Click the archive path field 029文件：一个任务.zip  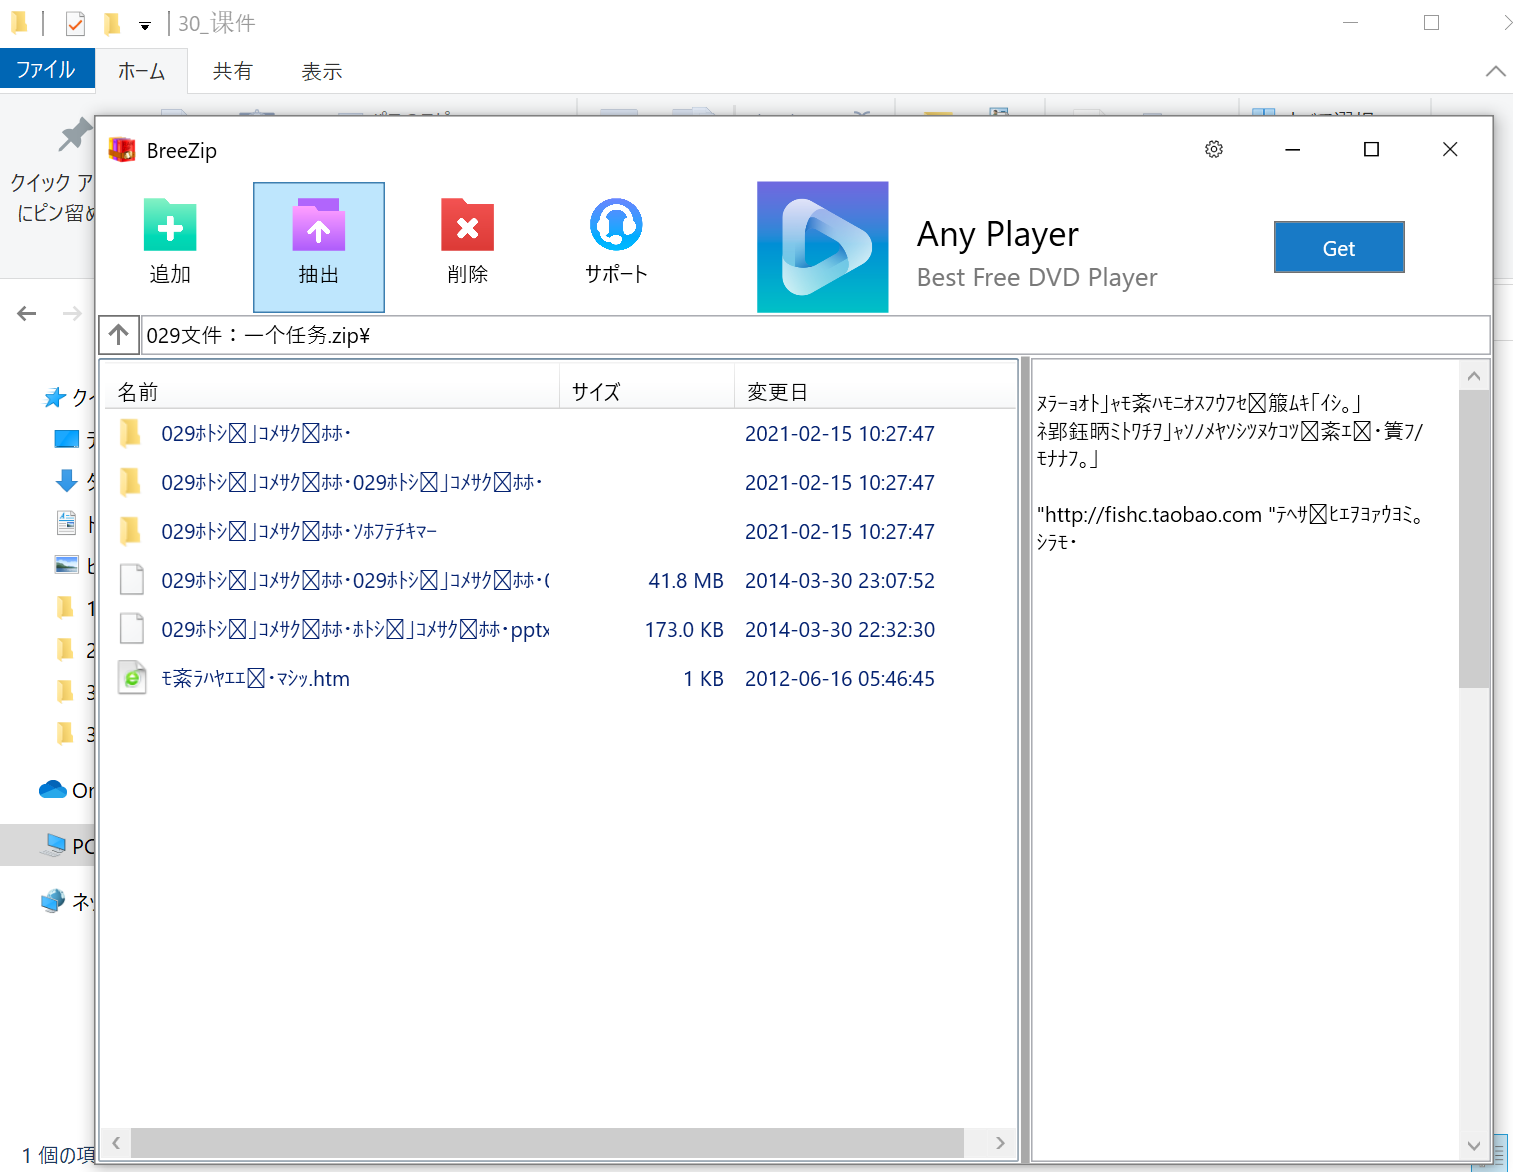tap(815, 335)
